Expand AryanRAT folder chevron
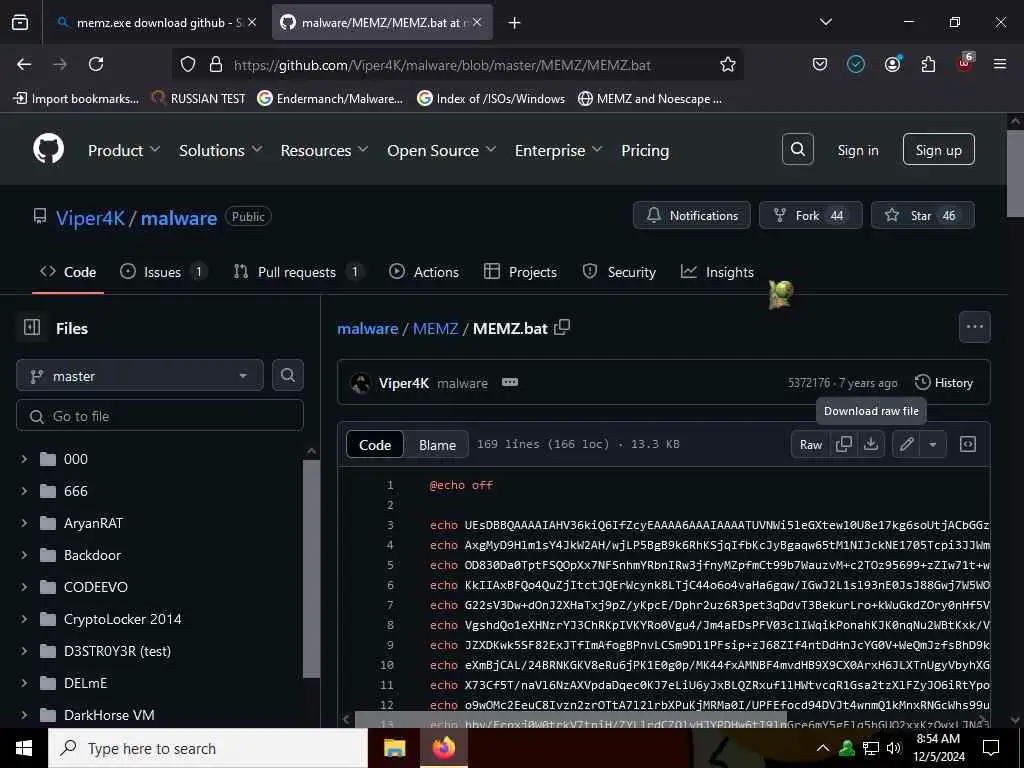The height and width of the screenshot is (768, 1024). tap(24, 522)
